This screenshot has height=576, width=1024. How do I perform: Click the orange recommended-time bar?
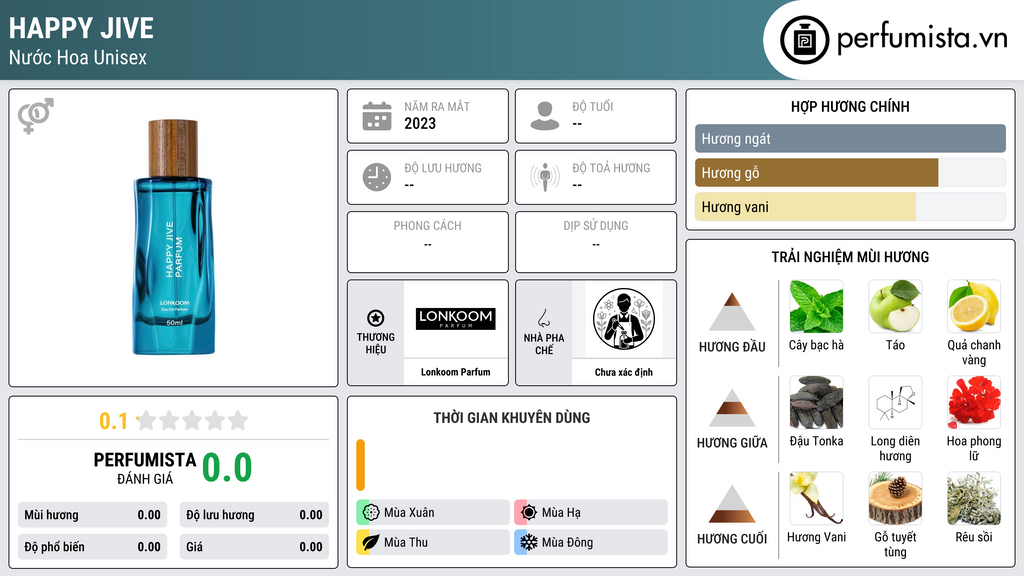[x=360, y=465]
